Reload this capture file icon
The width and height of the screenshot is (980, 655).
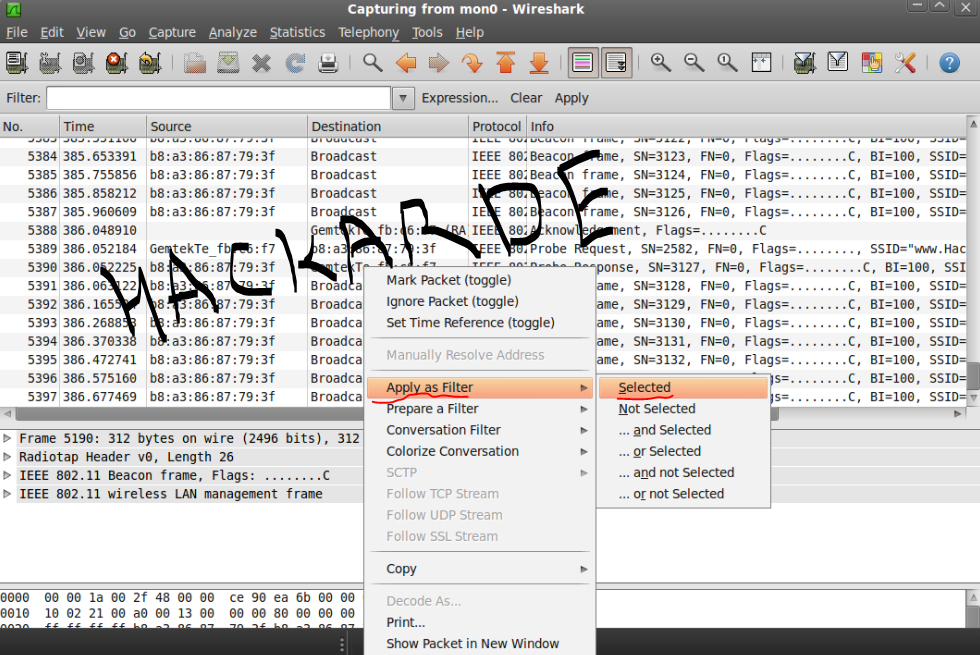(x=294, y=62)
